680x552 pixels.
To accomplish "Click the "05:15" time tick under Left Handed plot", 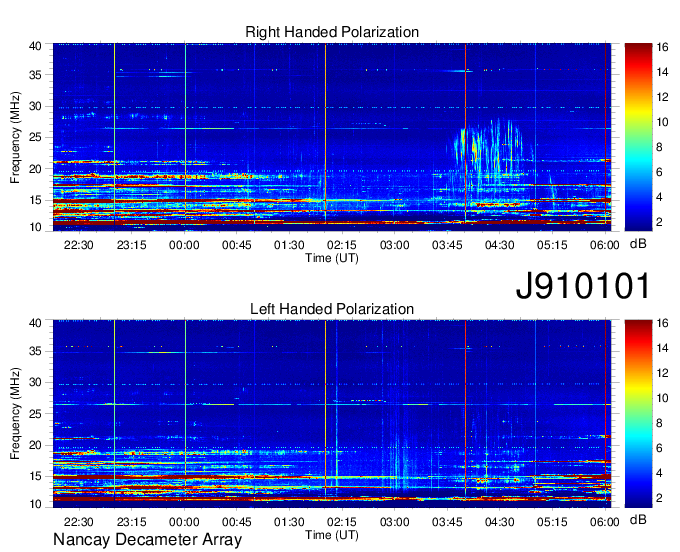I will pos(552,522).
